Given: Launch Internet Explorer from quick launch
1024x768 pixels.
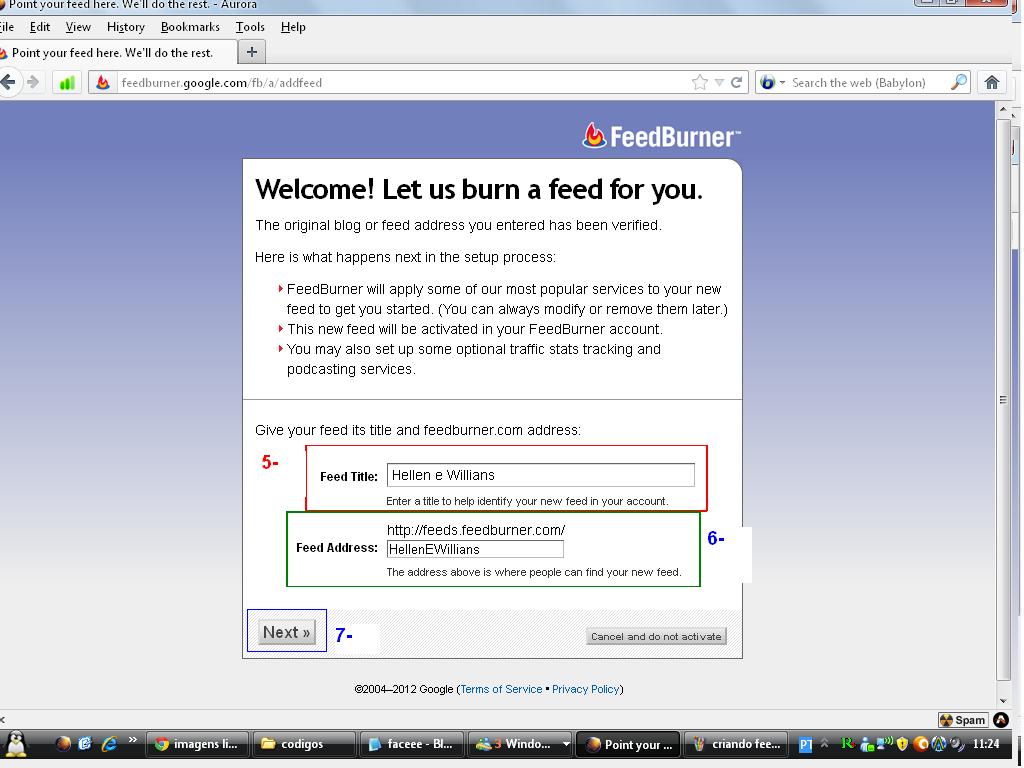Looking at the screenshot, I should 108,743.
